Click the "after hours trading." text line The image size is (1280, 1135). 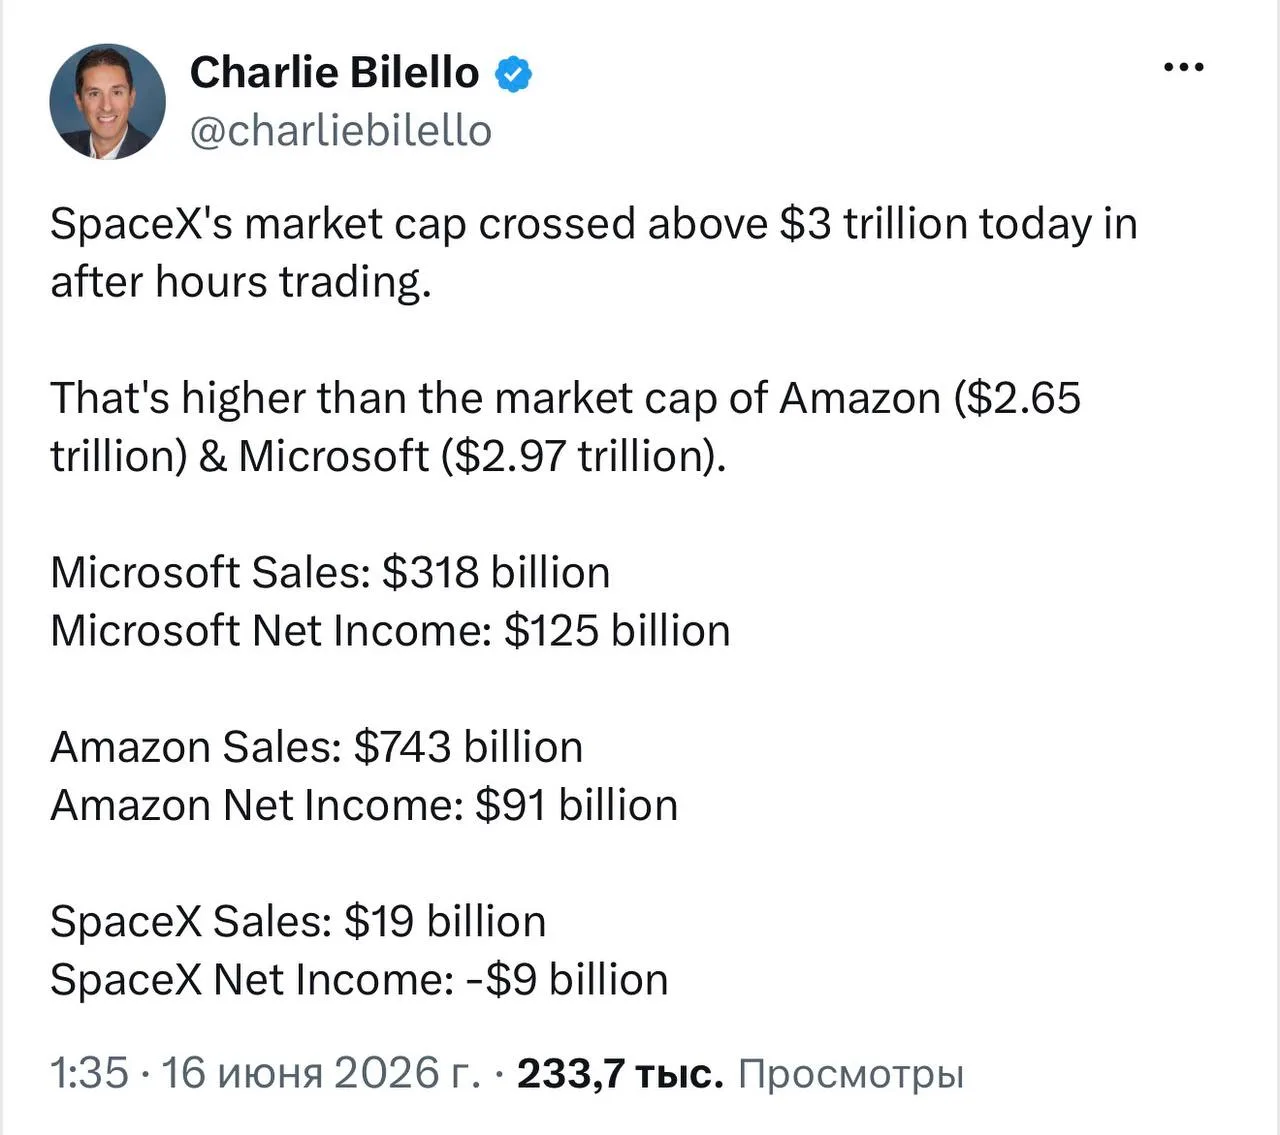(x=241, y=282)
